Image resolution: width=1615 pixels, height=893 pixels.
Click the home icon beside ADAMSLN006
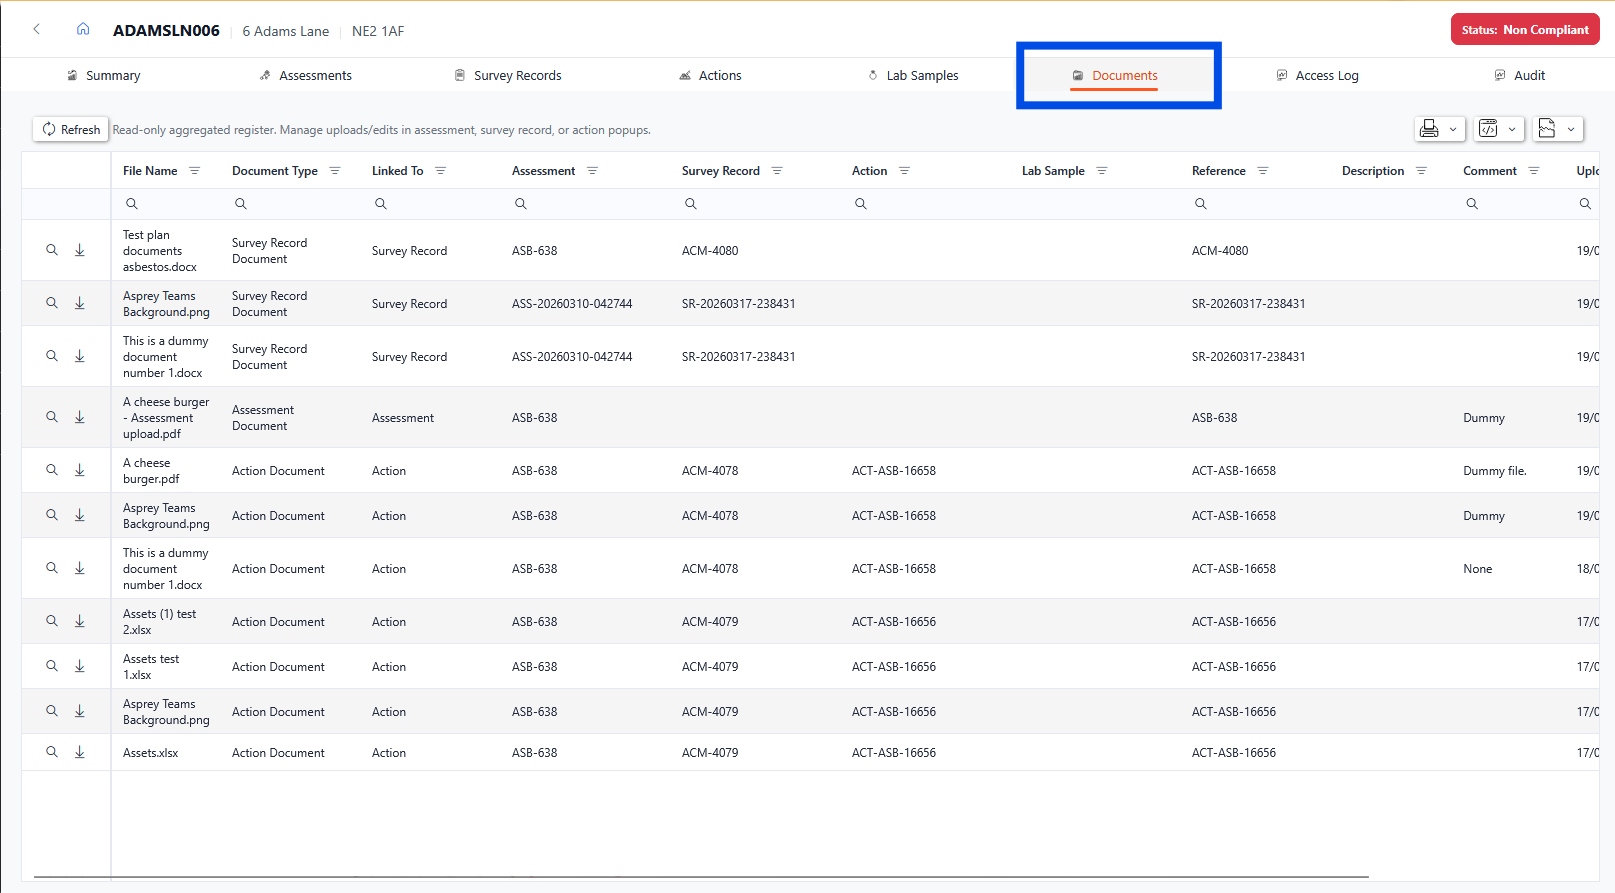[x=83, y=30]
